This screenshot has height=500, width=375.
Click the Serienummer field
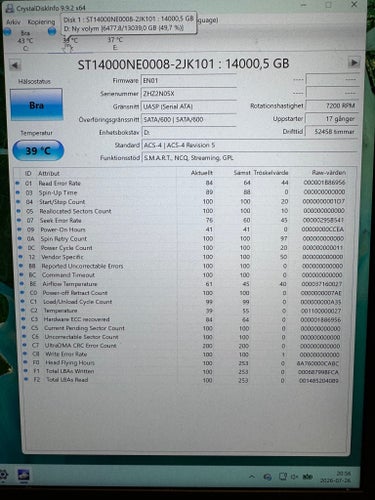coord(189,94)
